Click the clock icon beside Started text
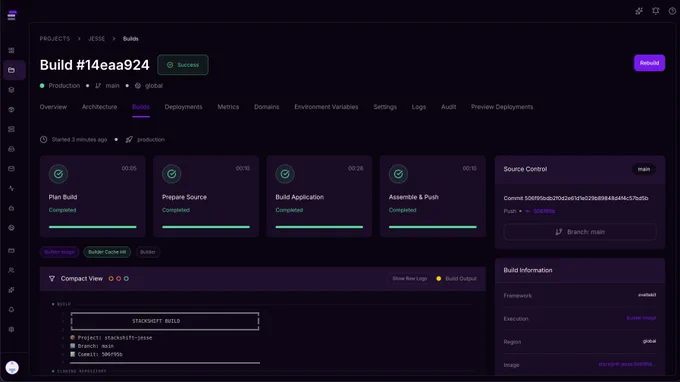The width and height of the screenshot is (680, 382). coord(43,140)
